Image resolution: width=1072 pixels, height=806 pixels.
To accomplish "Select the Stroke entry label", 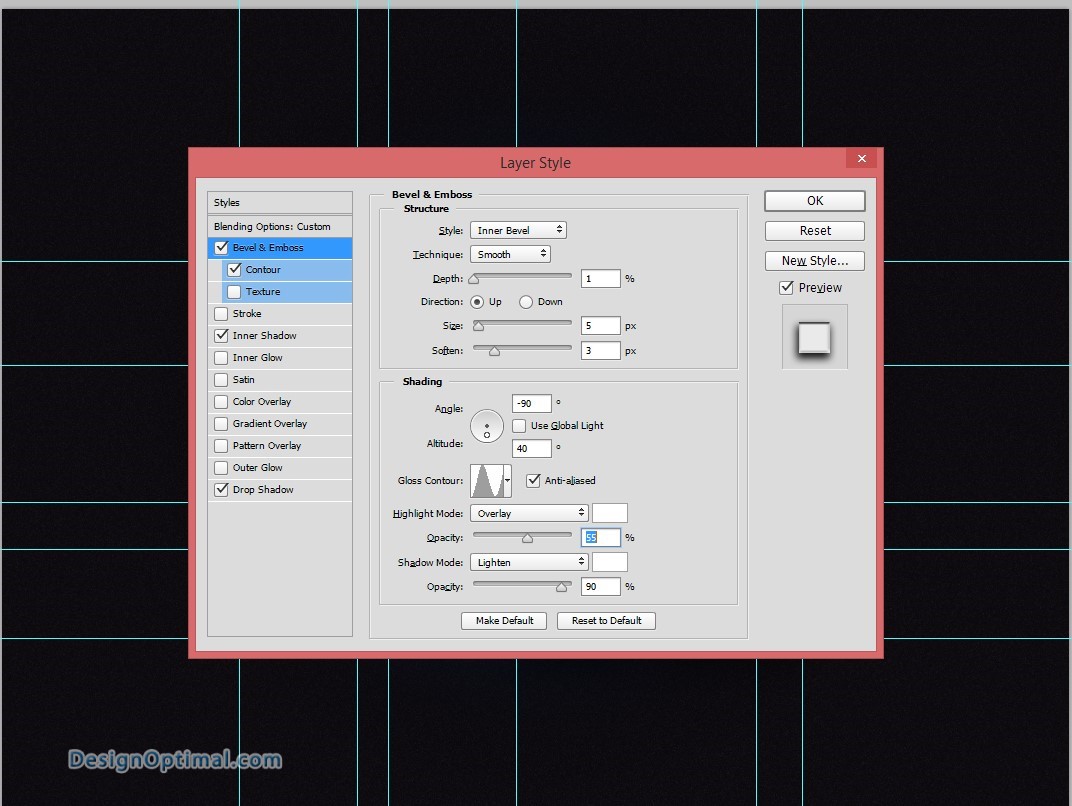I will (x=247, y=314).
